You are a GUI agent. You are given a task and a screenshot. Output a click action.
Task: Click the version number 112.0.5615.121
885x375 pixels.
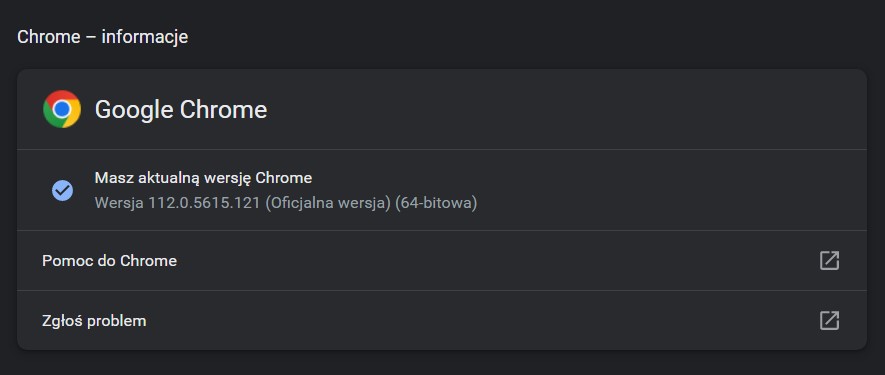[204, 203]
